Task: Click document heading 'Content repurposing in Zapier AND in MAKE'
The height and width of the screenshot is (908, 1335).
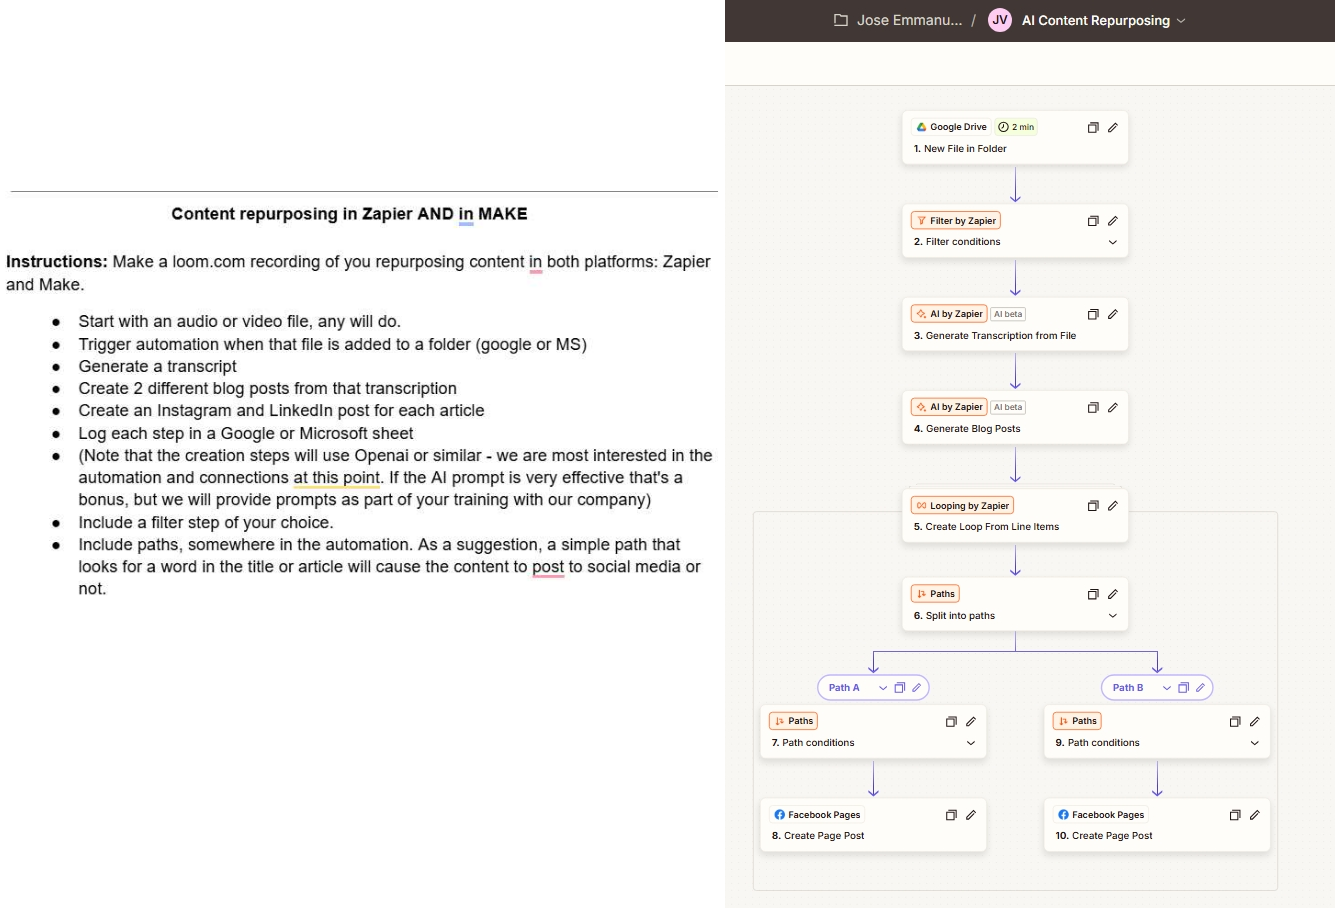Action: 349,214
